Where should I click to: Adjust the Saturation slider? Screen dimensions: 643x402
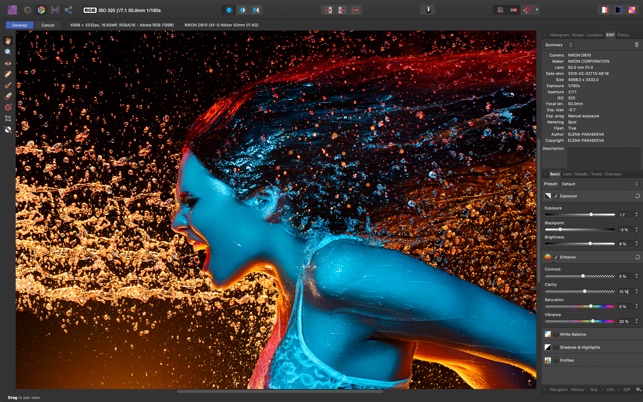coord(579,306)
